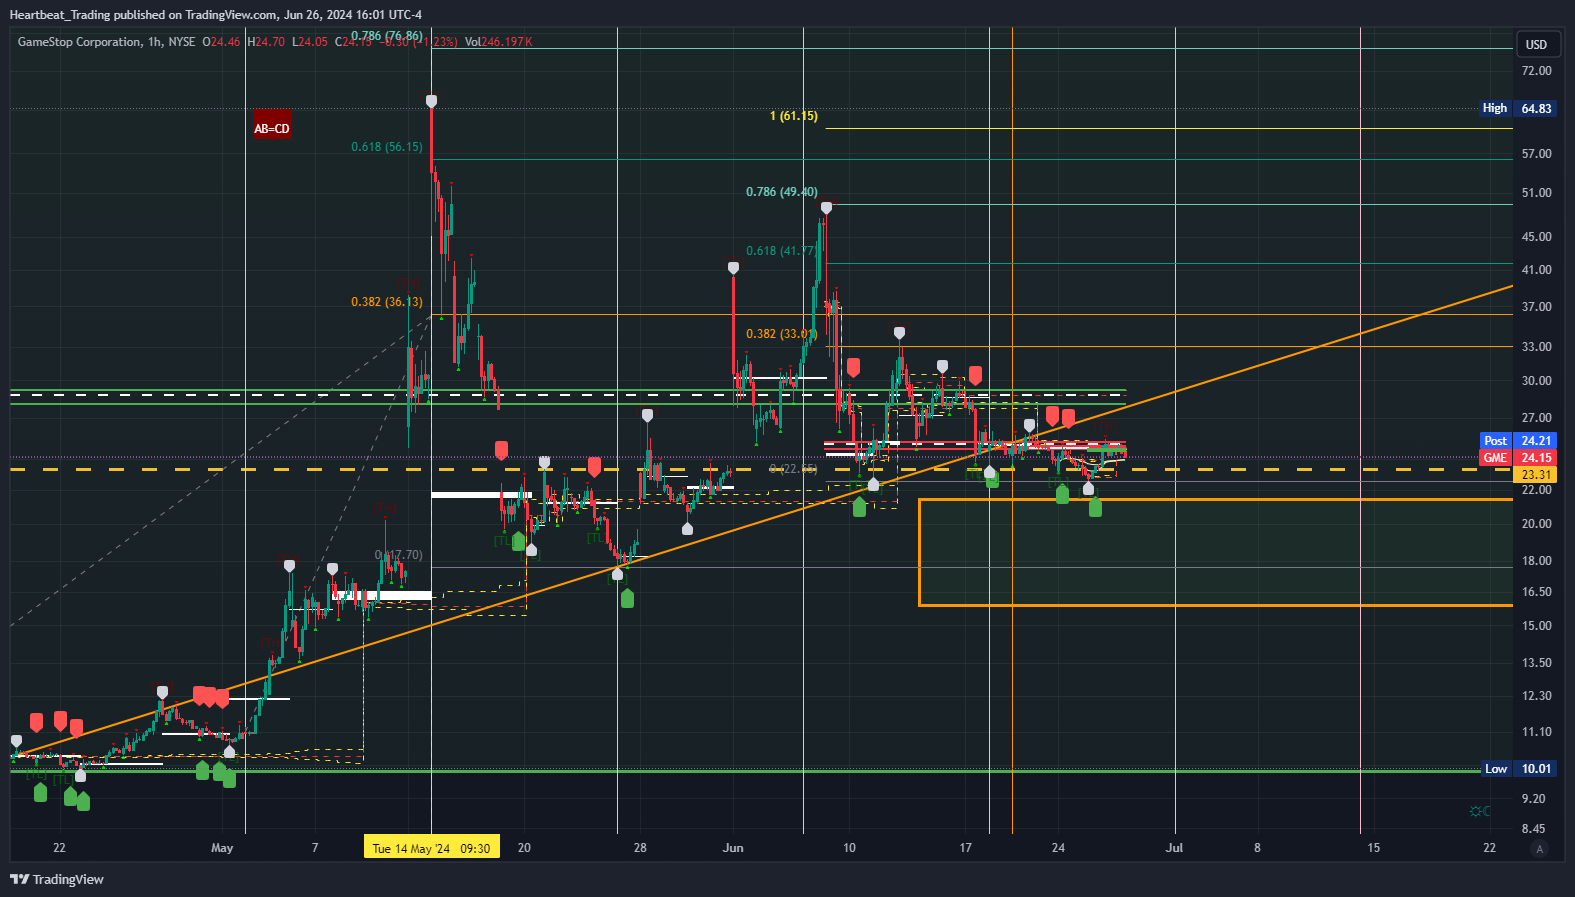Click the TradingView logo at bottom left

tap(57, 879)
